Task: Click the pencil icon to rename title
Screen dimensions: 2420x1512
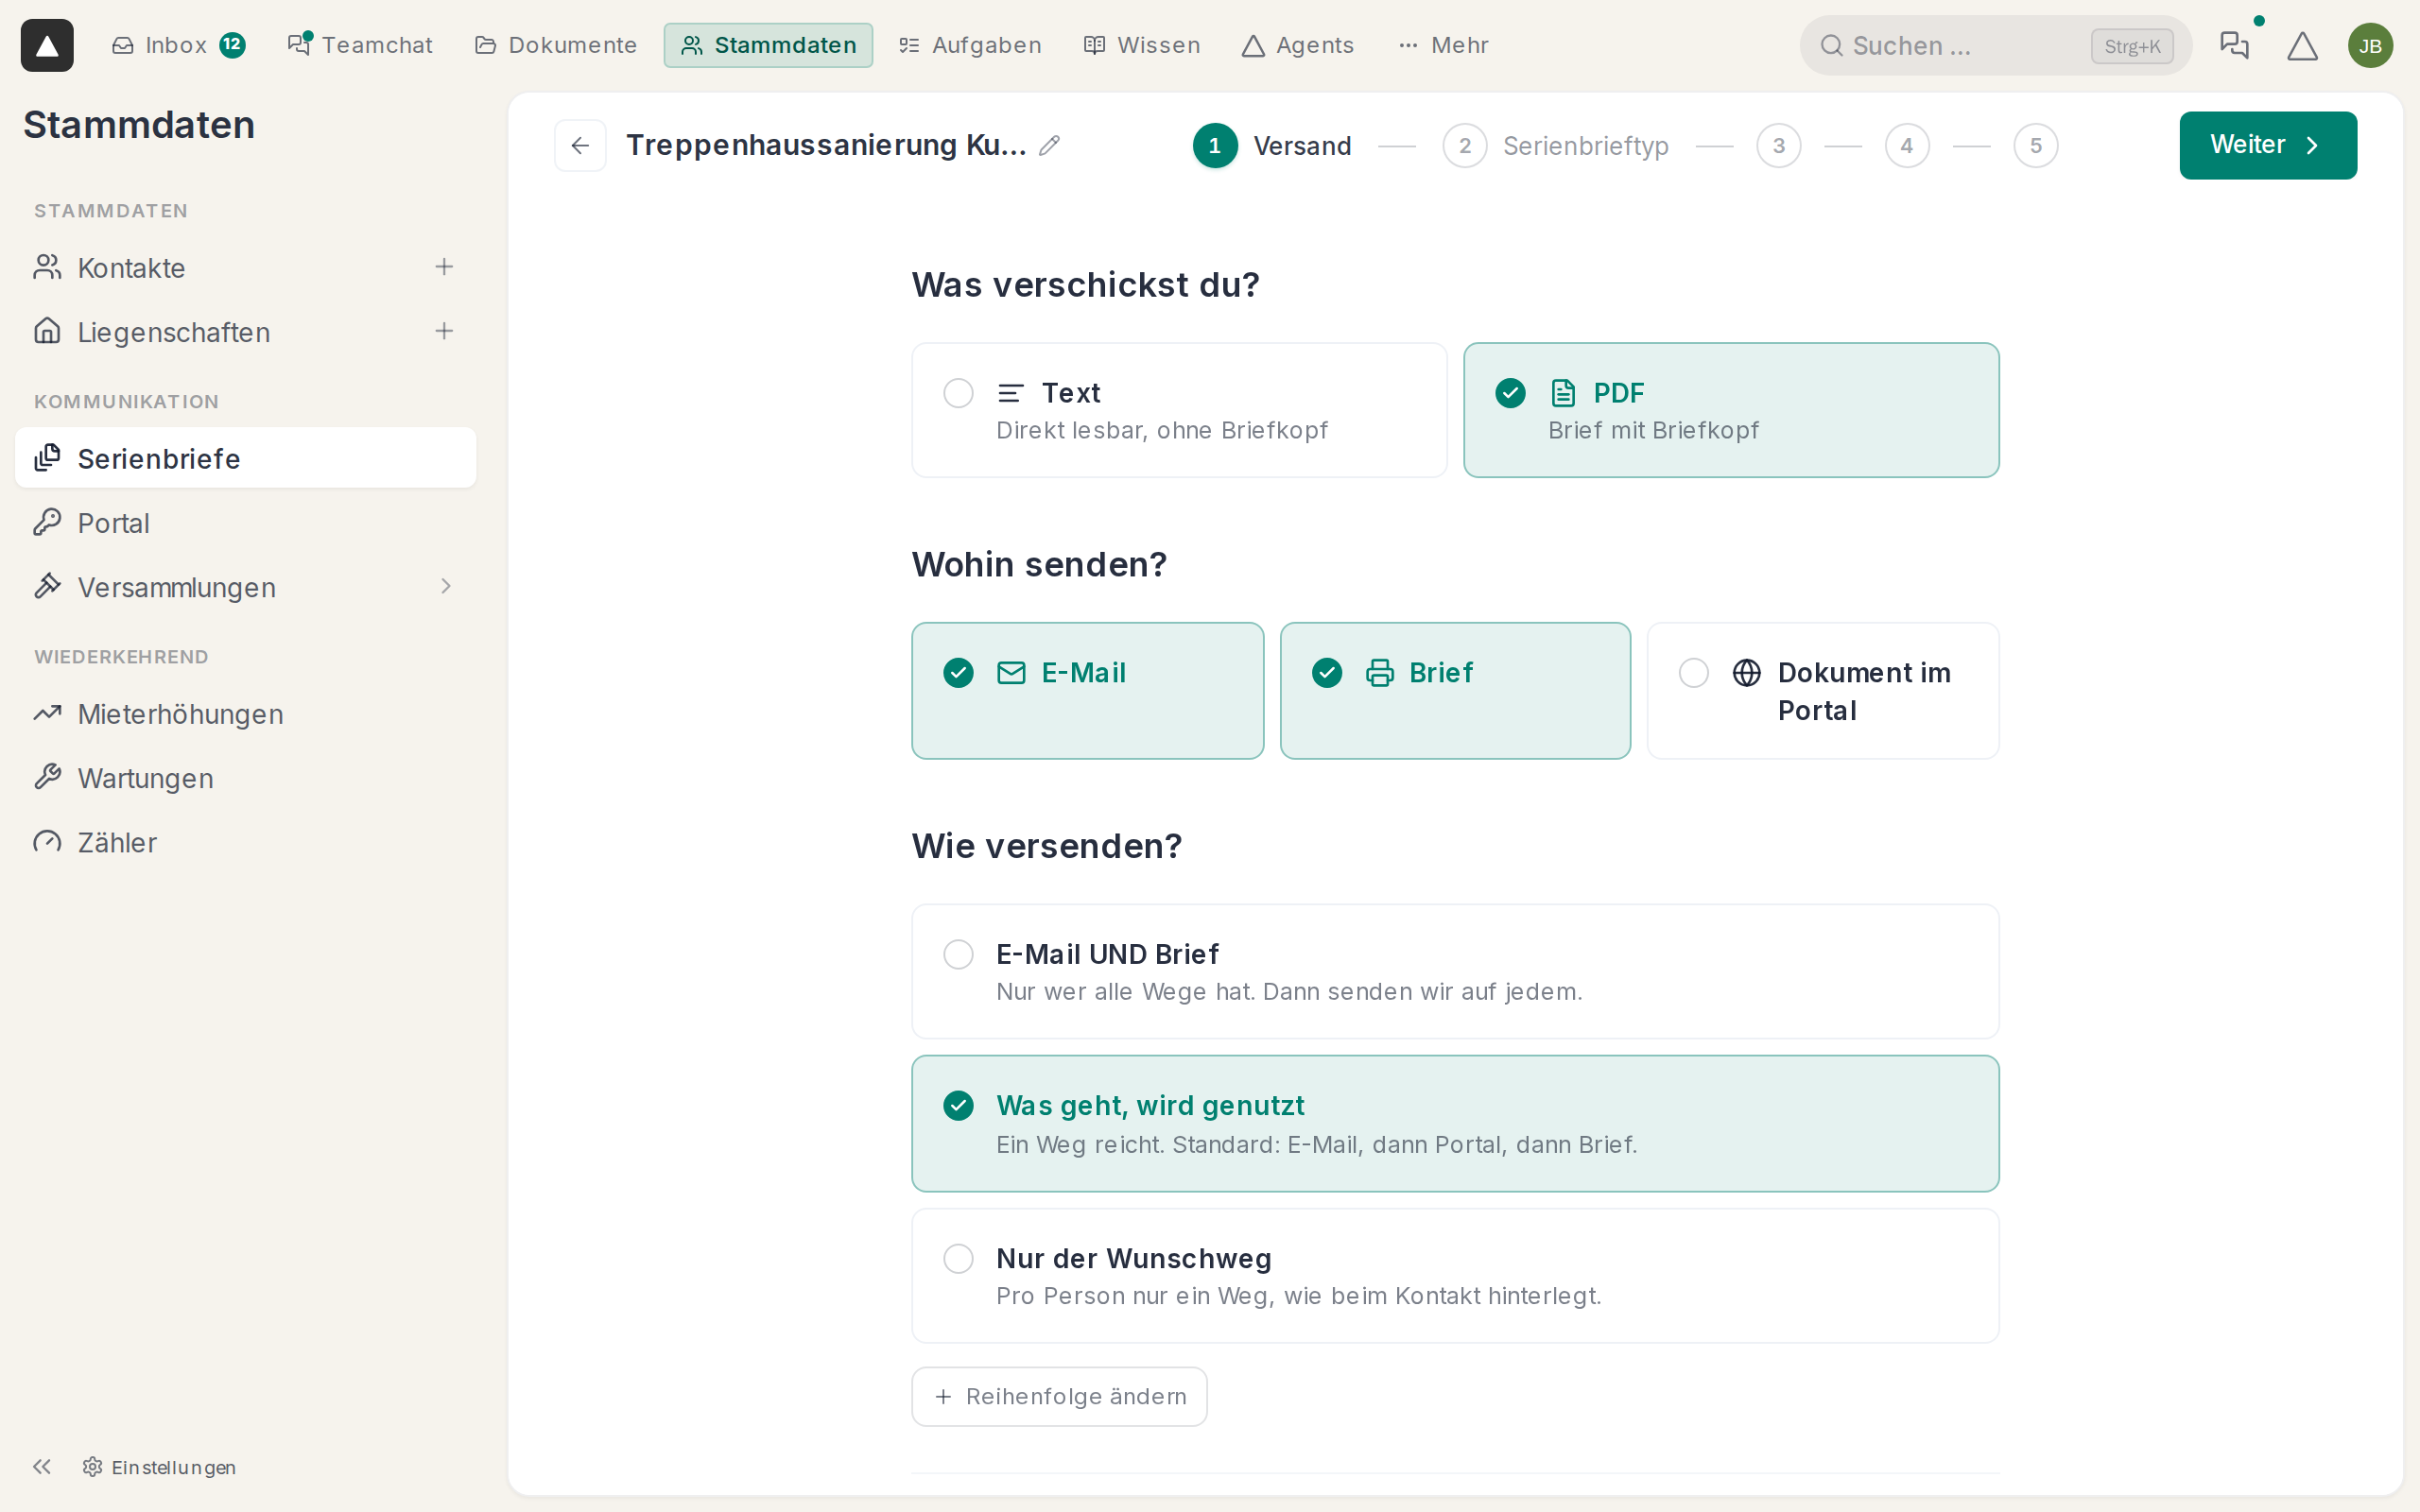Action: point(1049,145)
